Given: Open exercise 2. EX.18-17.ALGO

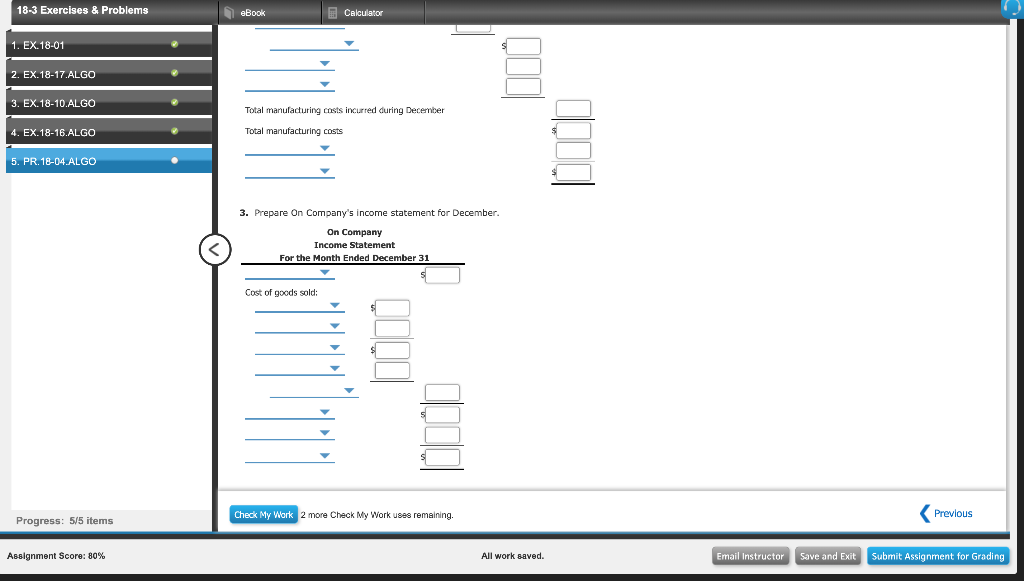Looking at the screenshot, I should coord(109,74).
